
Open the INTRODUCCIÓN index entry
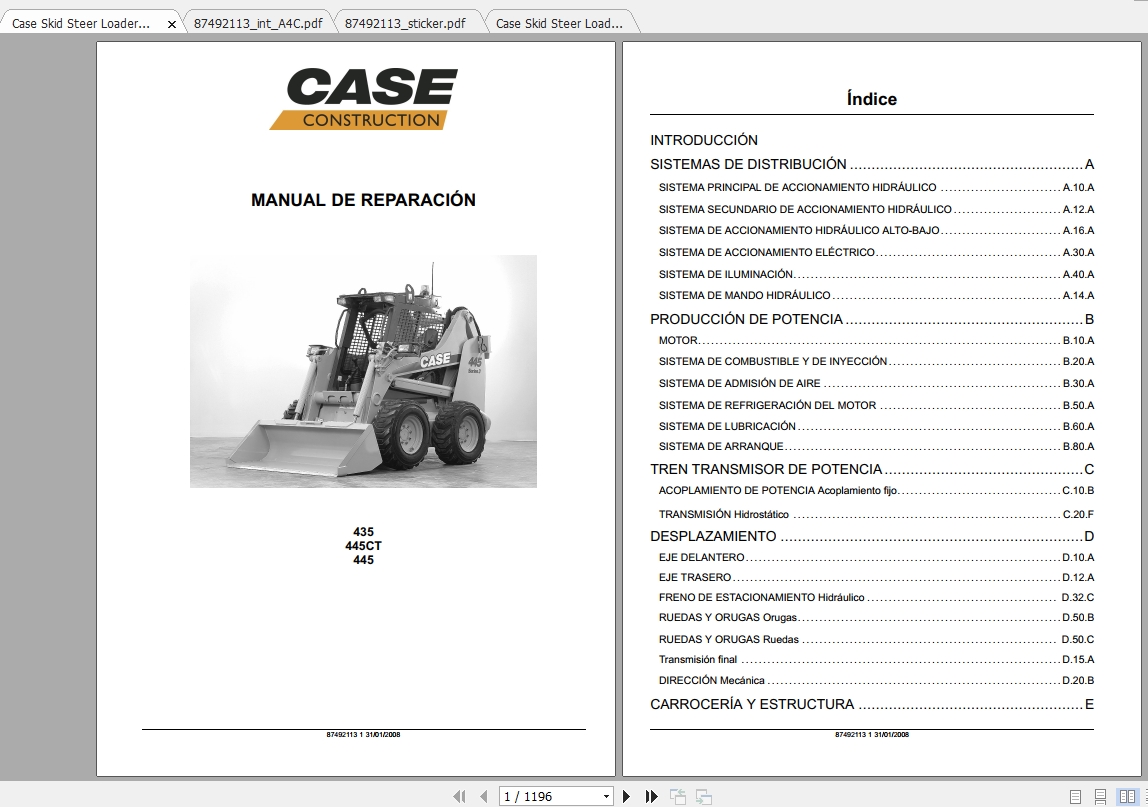704,140
